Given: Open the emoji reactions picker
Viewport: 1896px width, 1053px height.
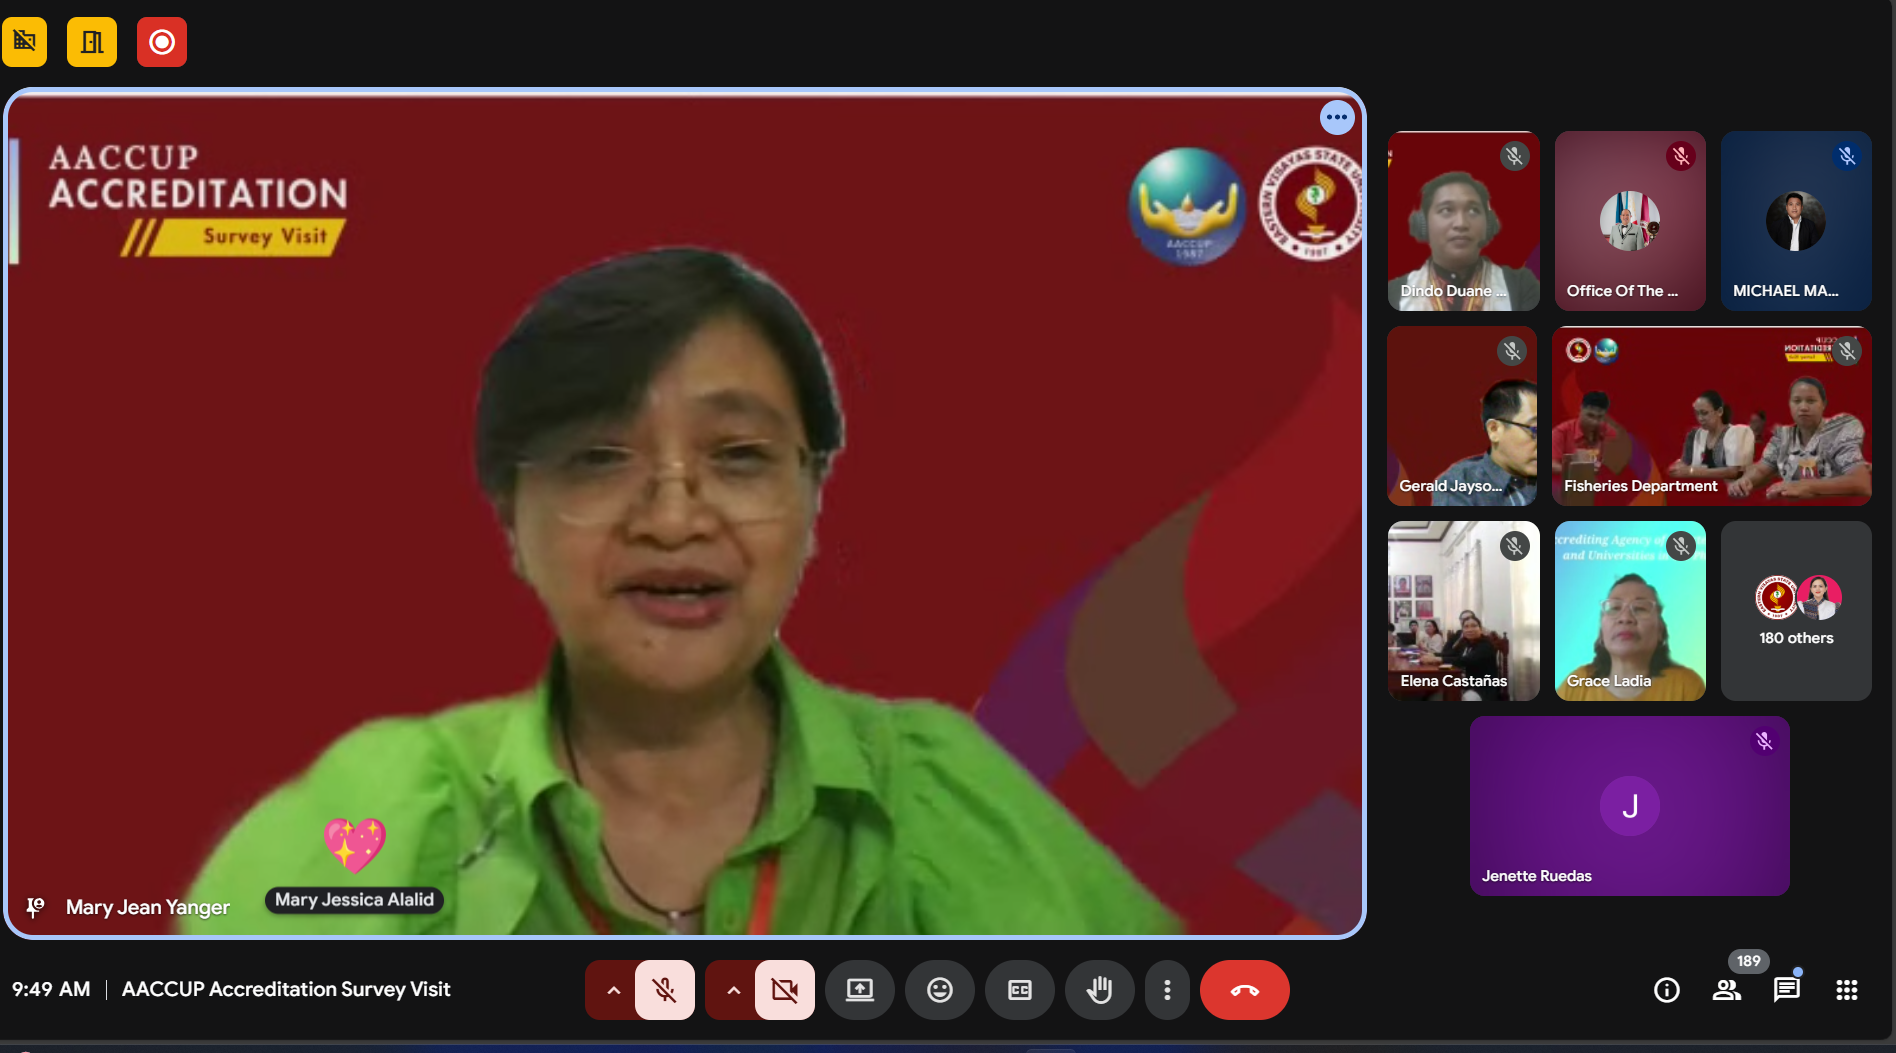Looking at the screenshot, I should point(939,990).
